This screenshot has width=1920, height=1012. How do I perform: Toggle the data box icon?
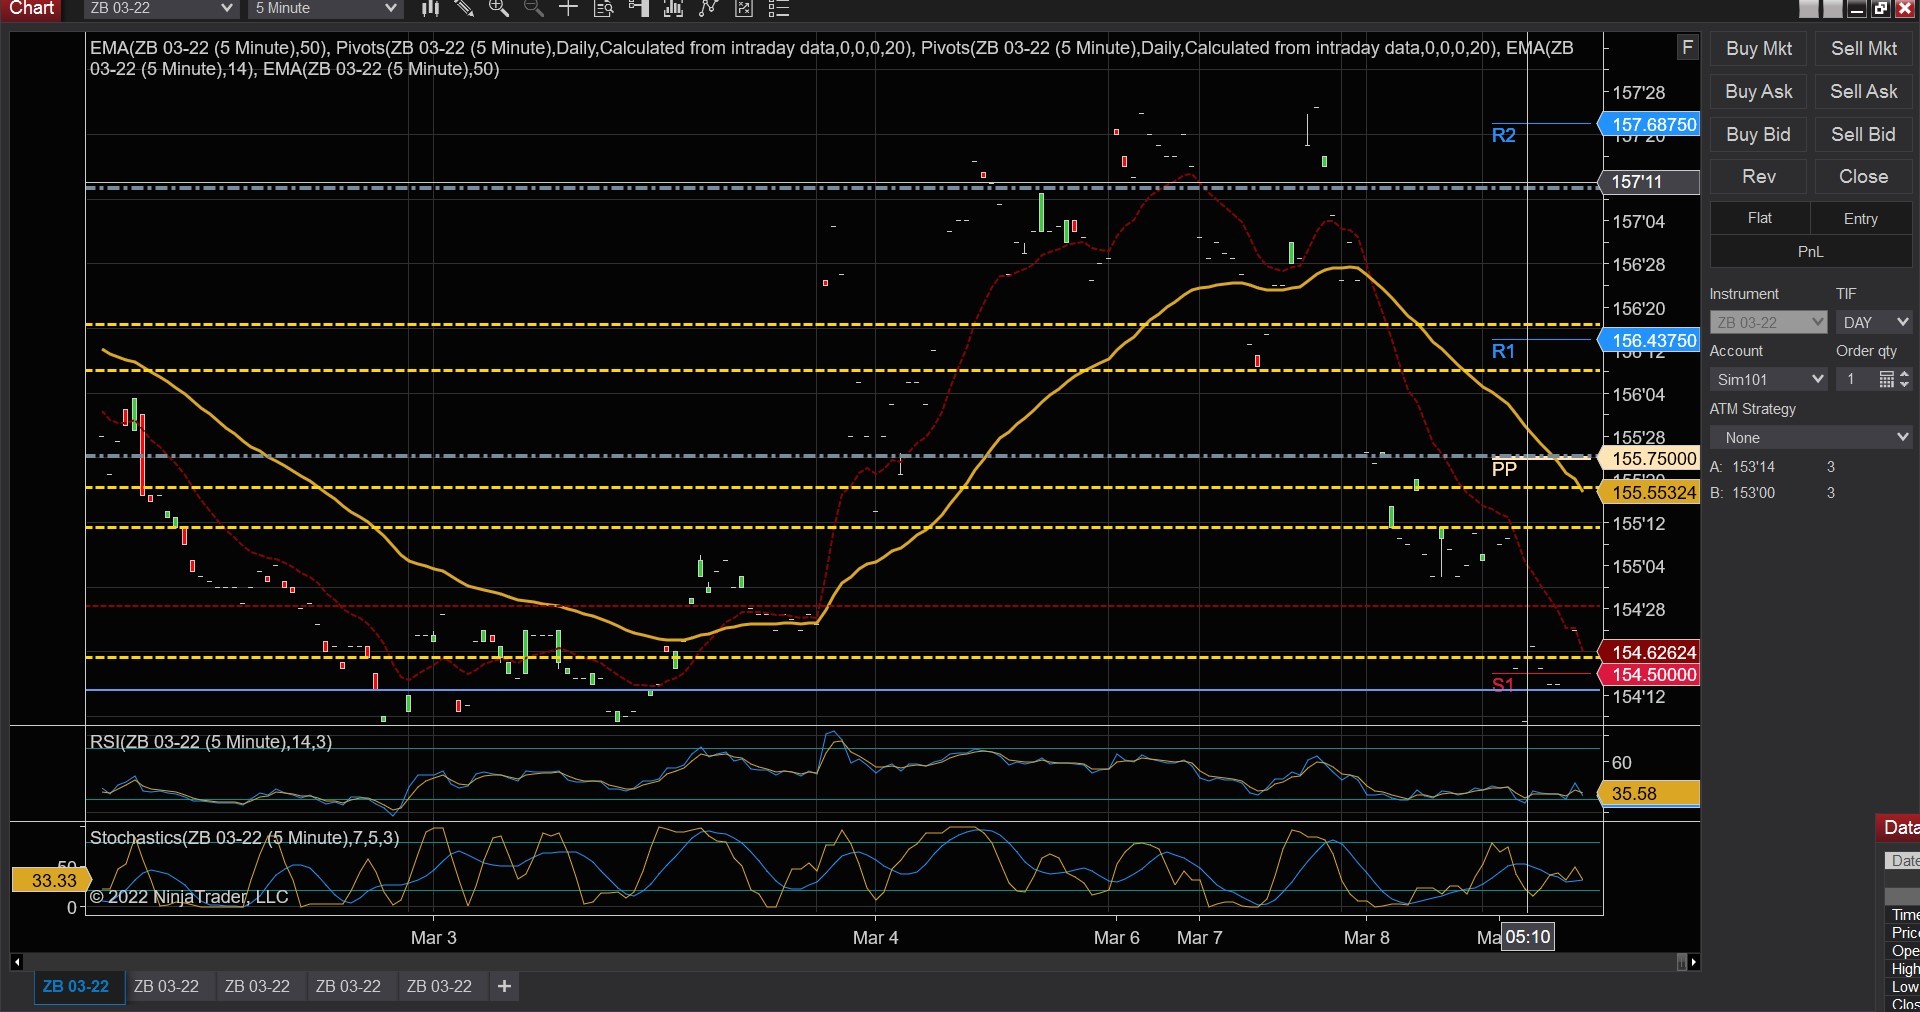click(x=603, y=9)
